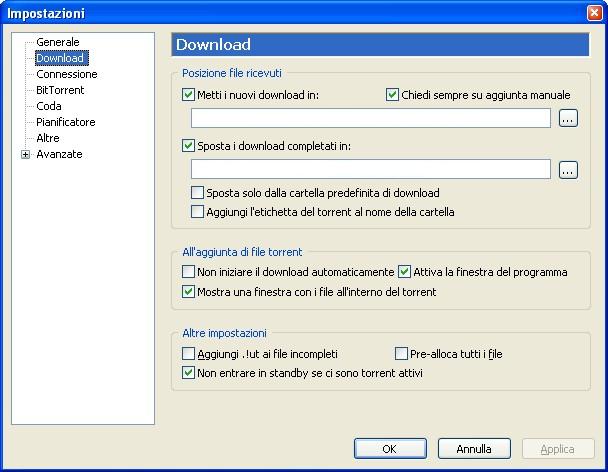The image size is (608, 472).
Task: Check 'Aggiungi l'etichetta del torrent' option
Action: pos(198,211)
